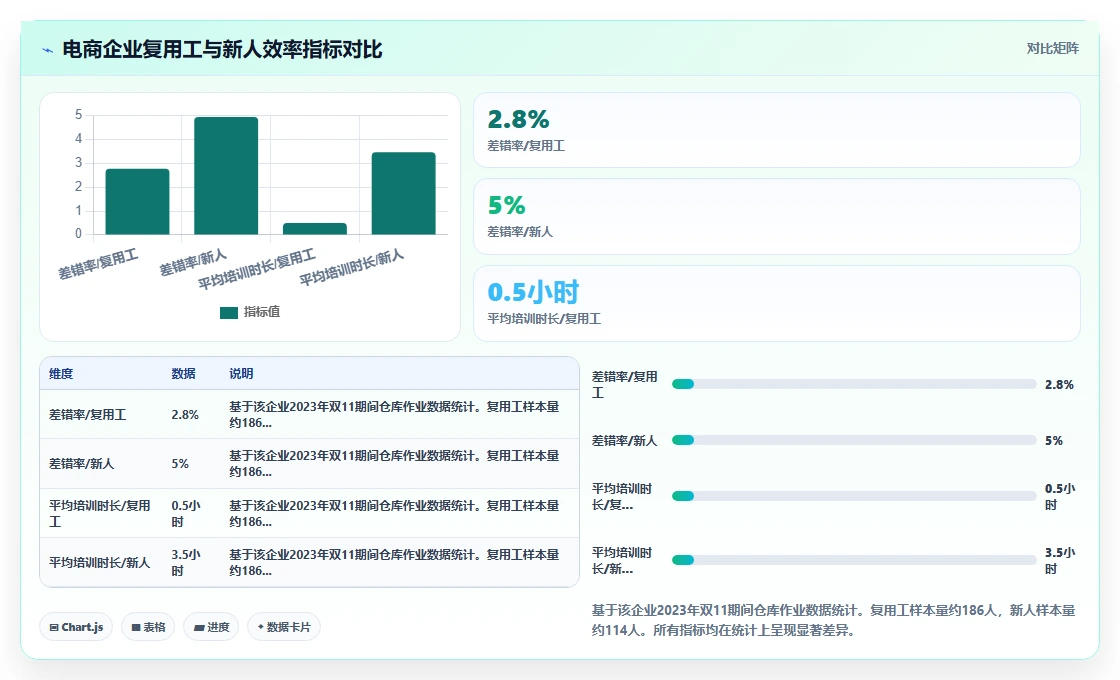Open the 2.8% 差错率/复用工 data card
This screenshot has height=680, width=1120.
(x=776, y=130)
